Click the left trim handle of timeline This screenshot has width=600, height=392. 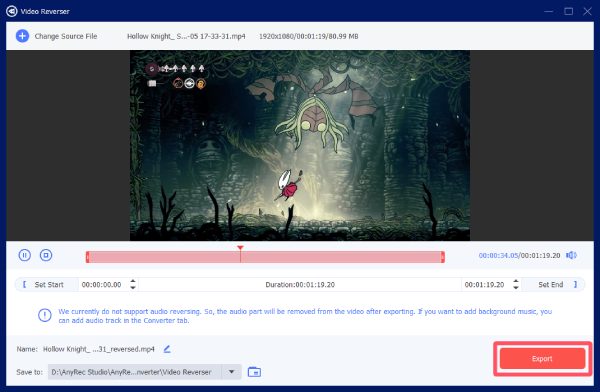click(88, 257)
